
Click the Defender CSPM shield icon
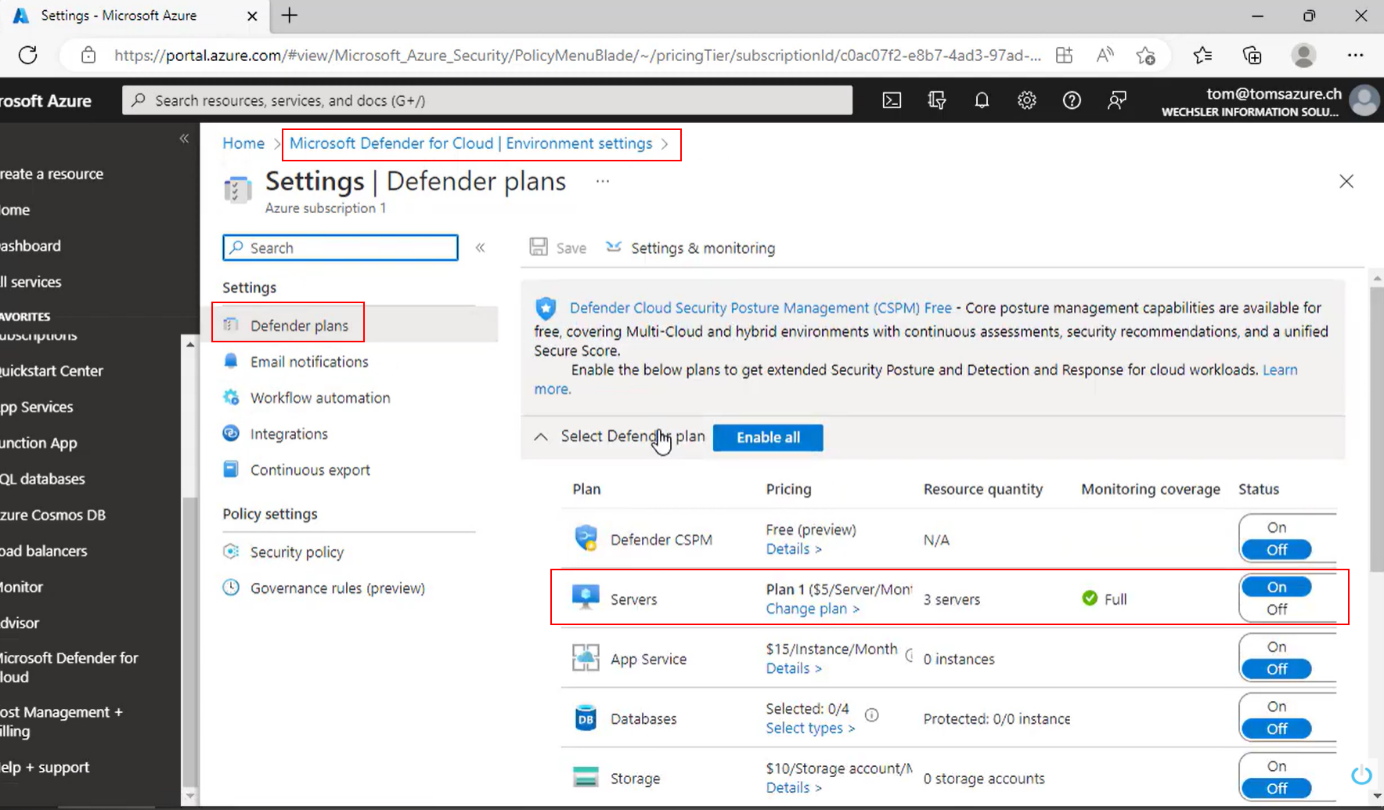pos(586,538)
